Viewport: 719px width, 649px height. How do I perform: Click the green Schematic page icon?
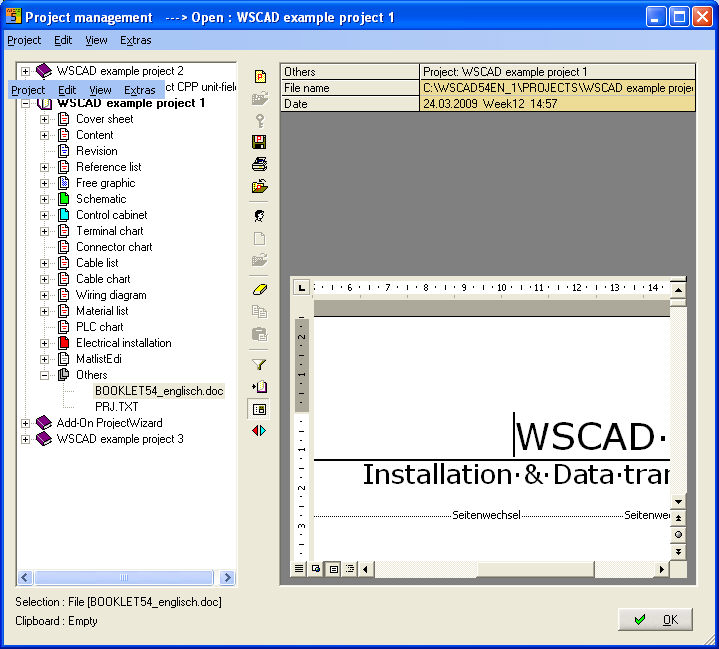click(x=64, y=199)
